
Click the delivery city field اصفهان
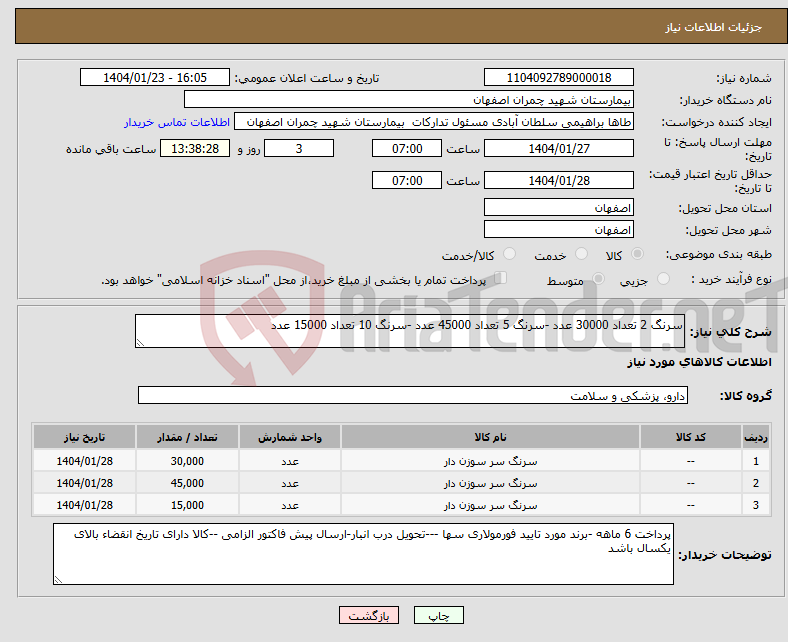pos(558,230)
